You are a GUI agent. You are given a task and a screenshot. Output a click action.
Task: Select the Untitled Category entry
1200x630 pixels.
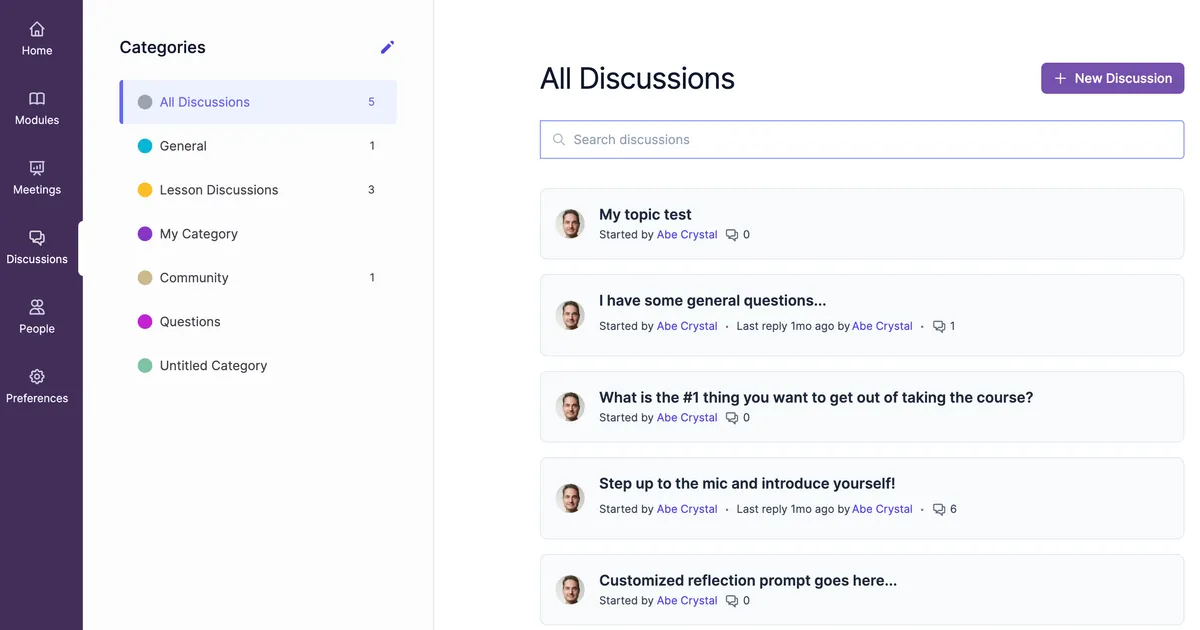(x=213, y=365)
